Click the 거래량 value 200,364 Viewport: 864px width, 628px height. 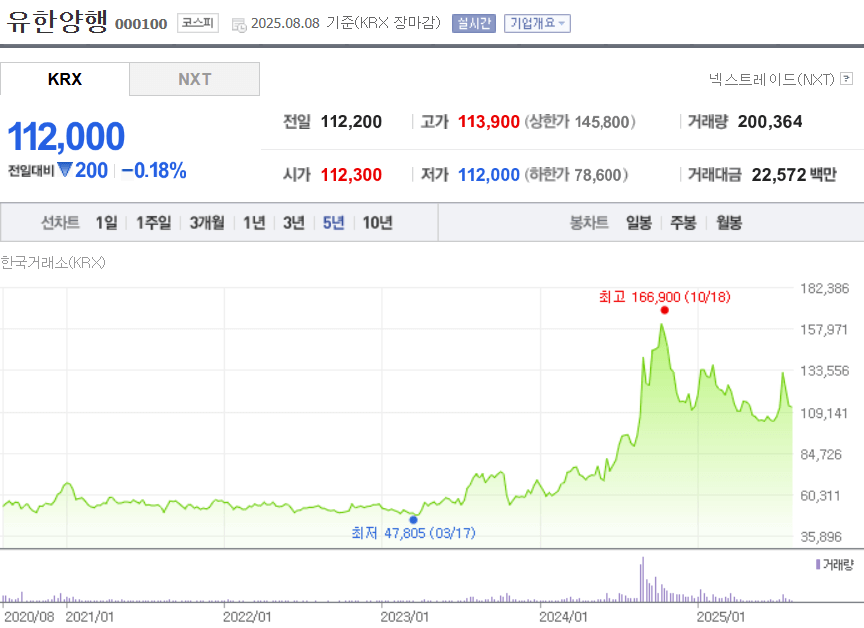pyautogui.click(x=770, y=121)
